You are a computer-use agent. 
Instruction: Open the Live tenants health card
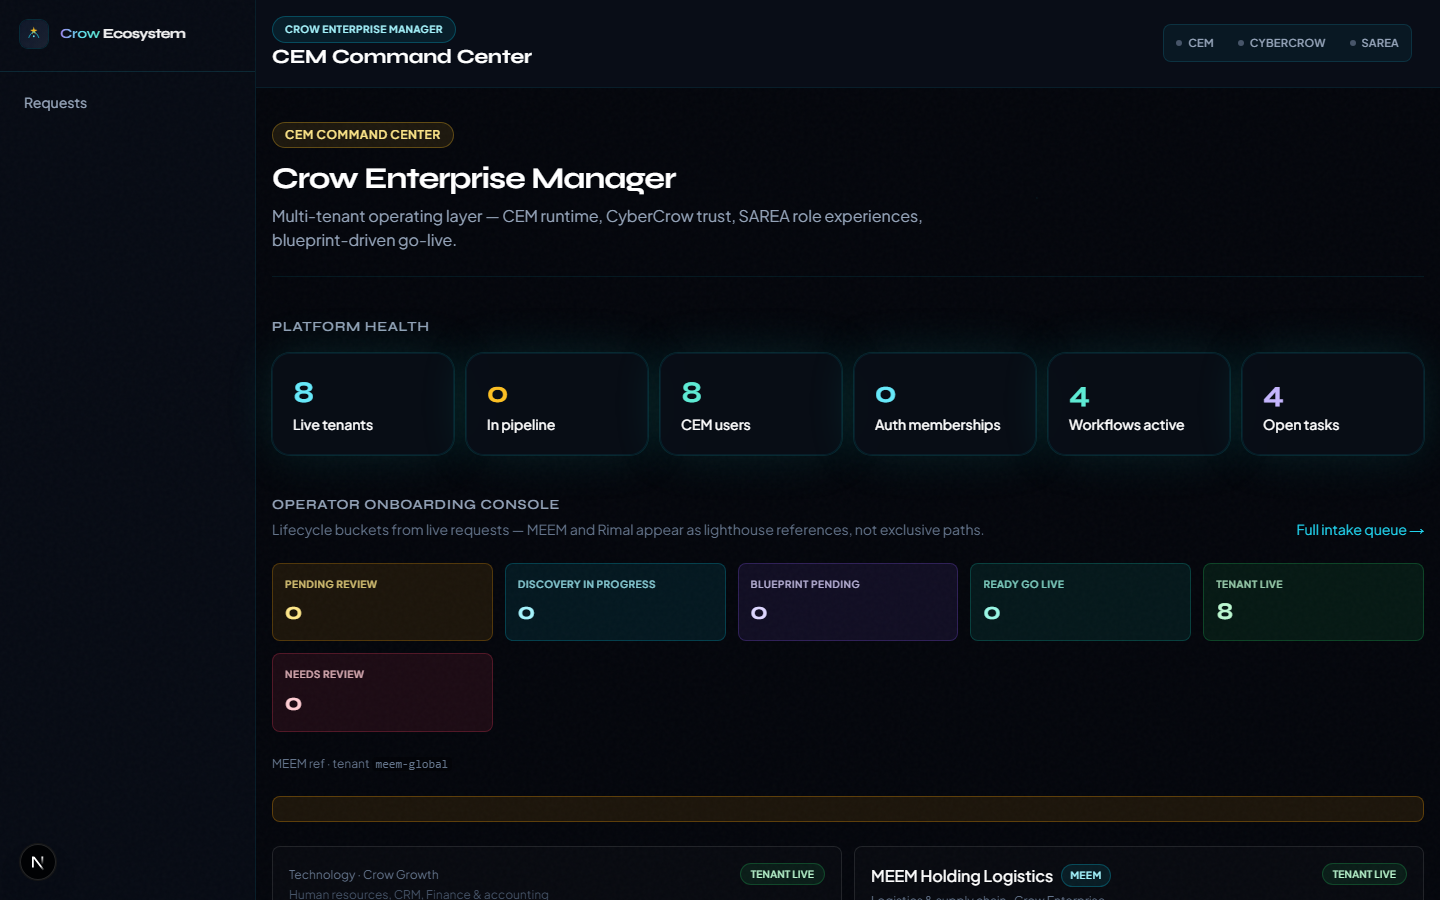[x=363, y=404]
